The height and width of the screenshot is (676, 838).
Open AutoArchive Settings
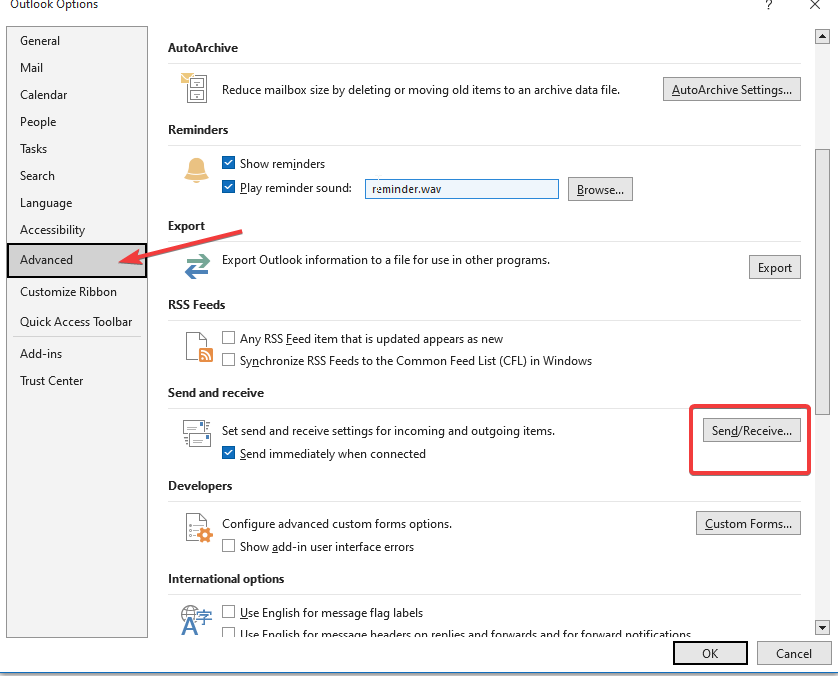[x=731, y=88]
